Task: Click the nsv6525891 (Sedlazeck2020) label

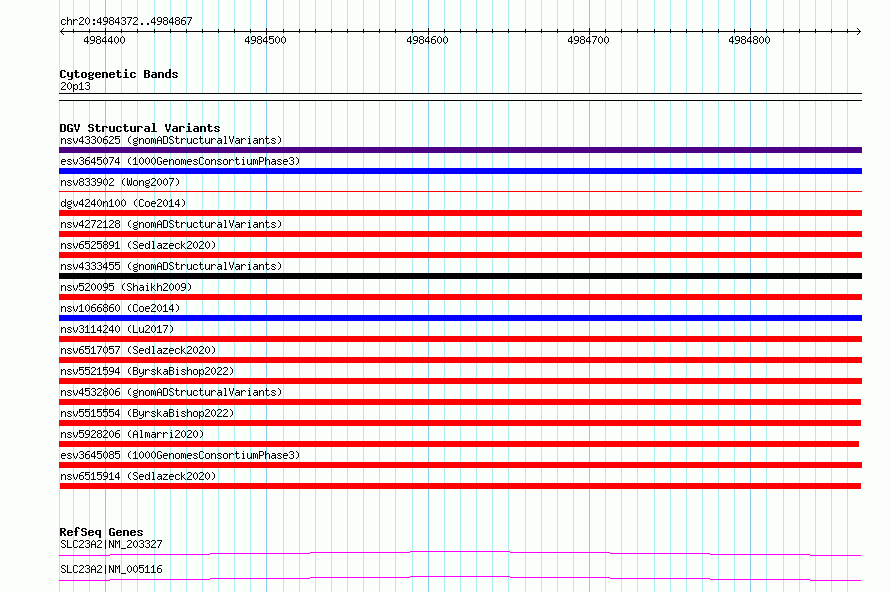Action: (138, 245)
